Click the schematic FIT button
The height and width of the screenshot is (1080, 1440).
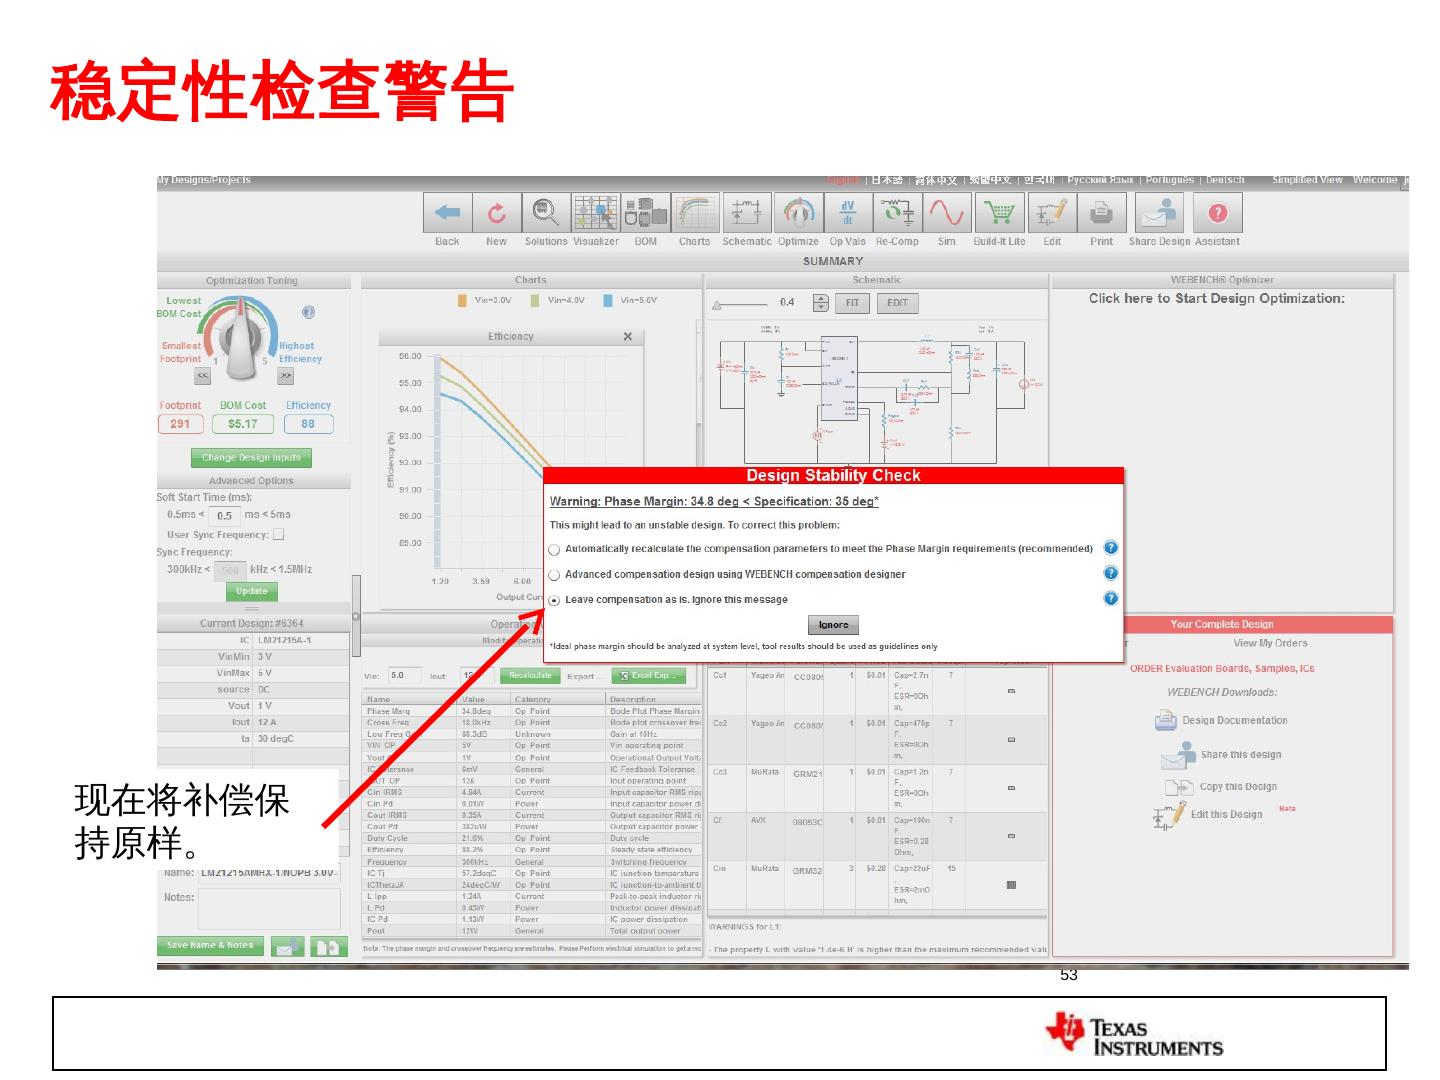pyautogui.click(x=852, y=303)
